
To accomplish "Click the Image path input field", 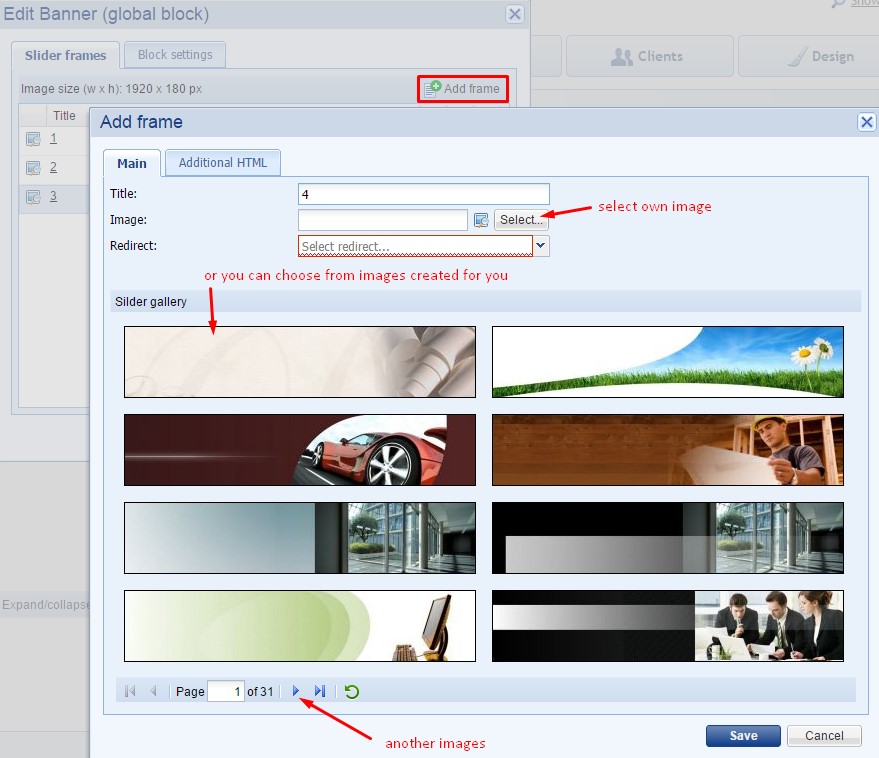I will [383, 220].
